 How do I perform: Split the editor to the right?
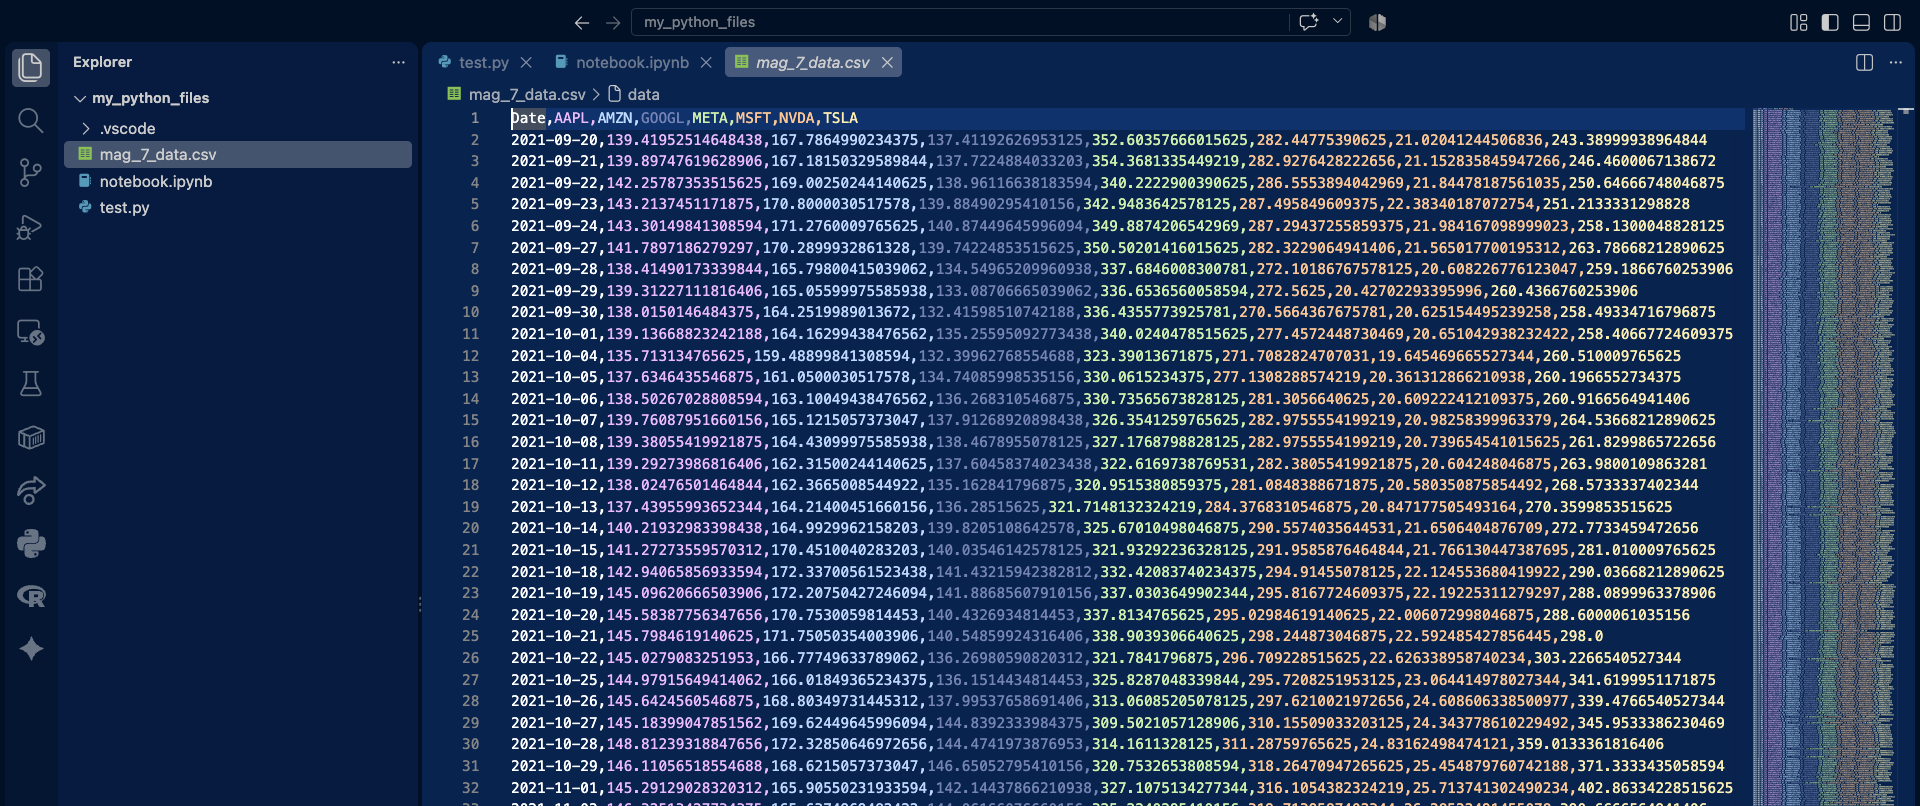[x=1864, y=62]
